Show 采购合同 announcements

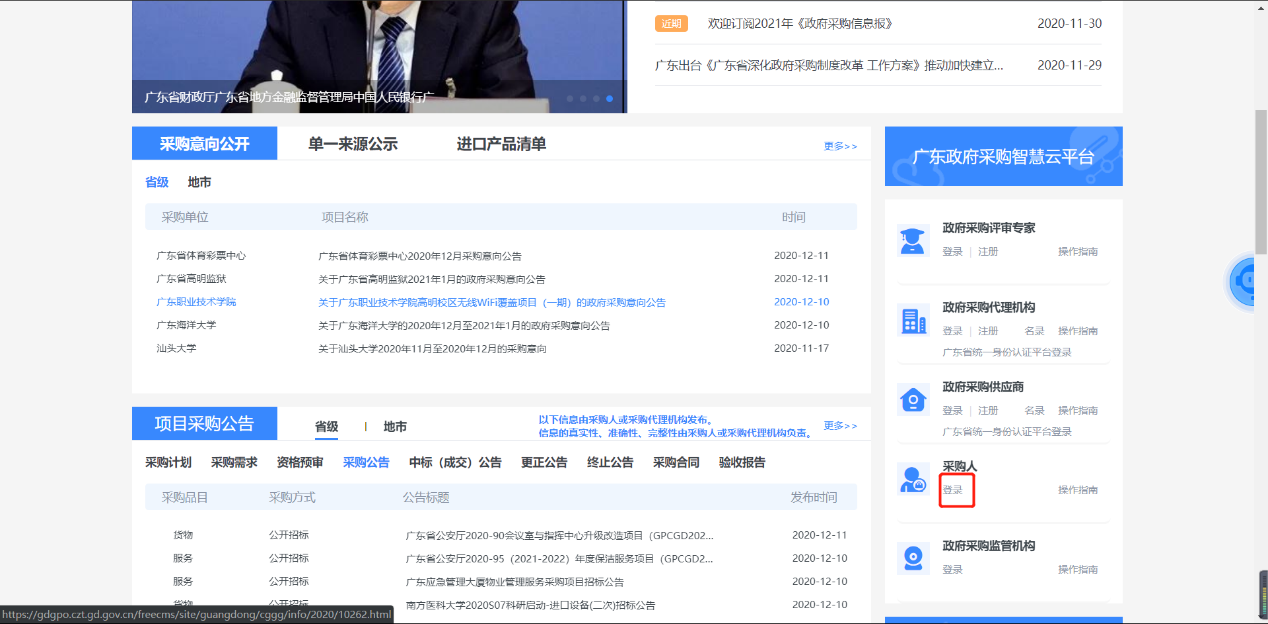tap(676, 462)
